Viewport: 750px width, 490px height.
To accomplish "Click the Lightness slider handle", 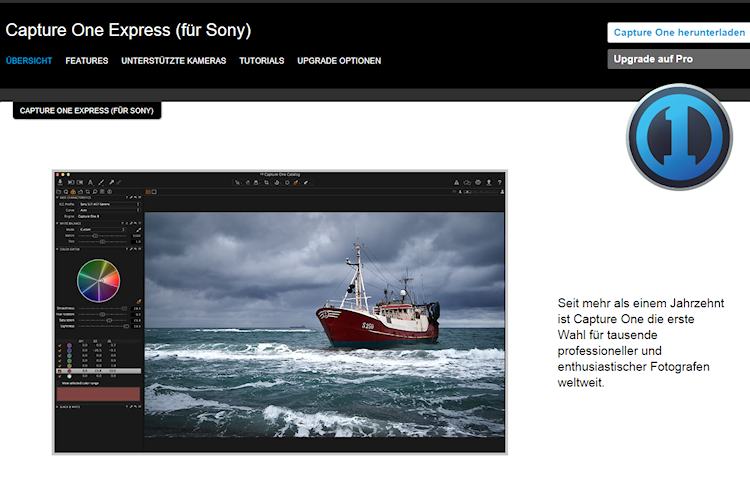I will coord(126,326).
